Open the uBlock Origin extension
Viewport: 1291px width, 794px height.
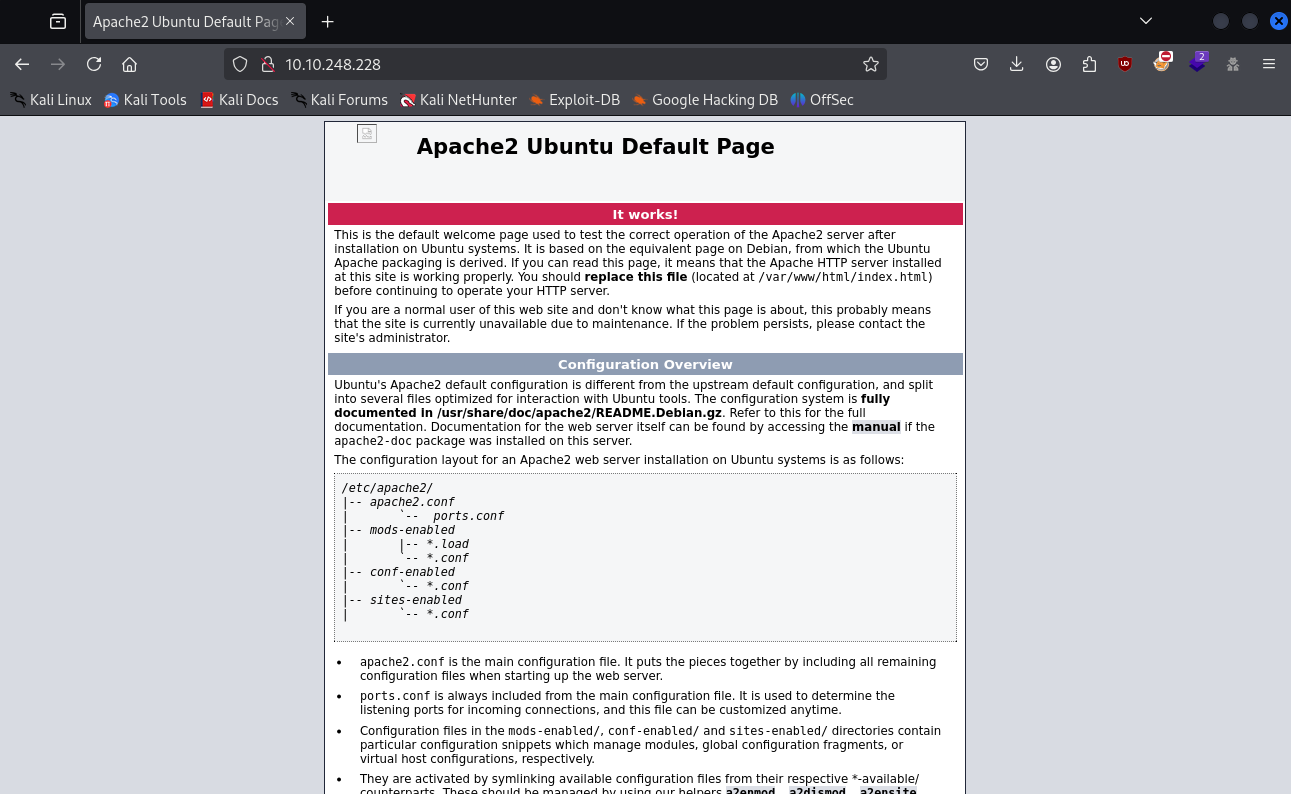(x=1125, y=64)
